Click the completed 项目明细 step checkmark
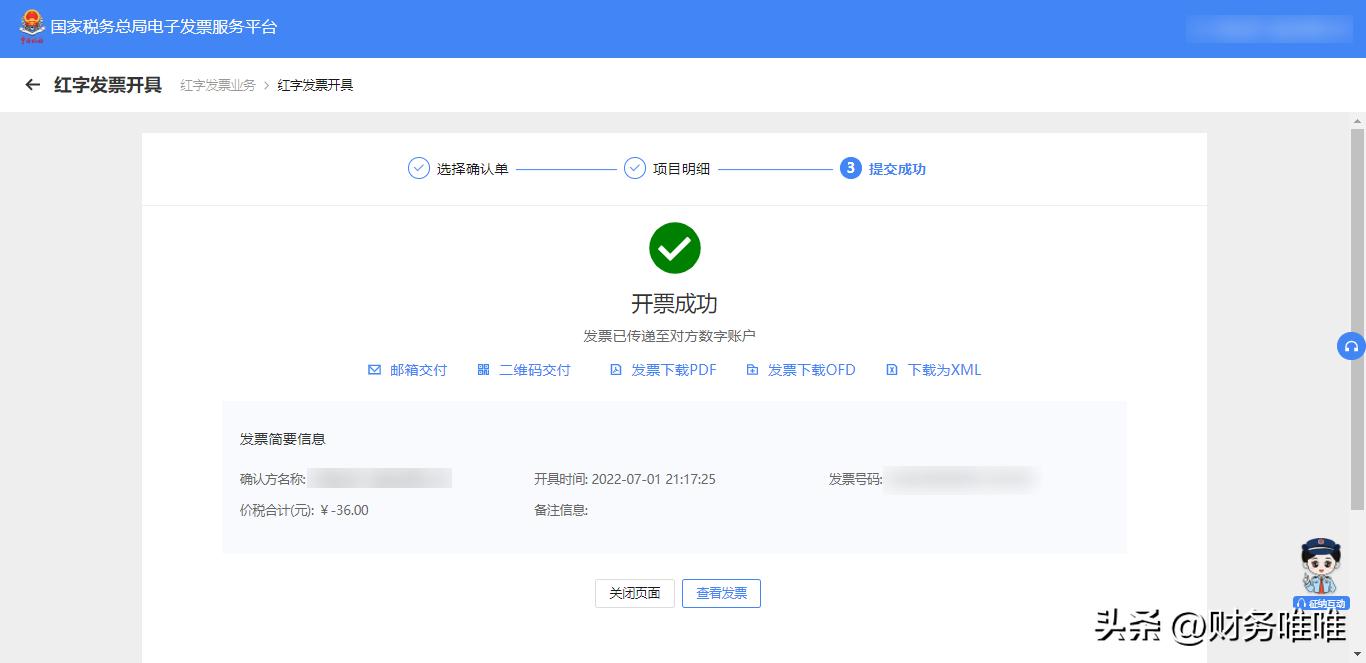 [x=634, y=168]
